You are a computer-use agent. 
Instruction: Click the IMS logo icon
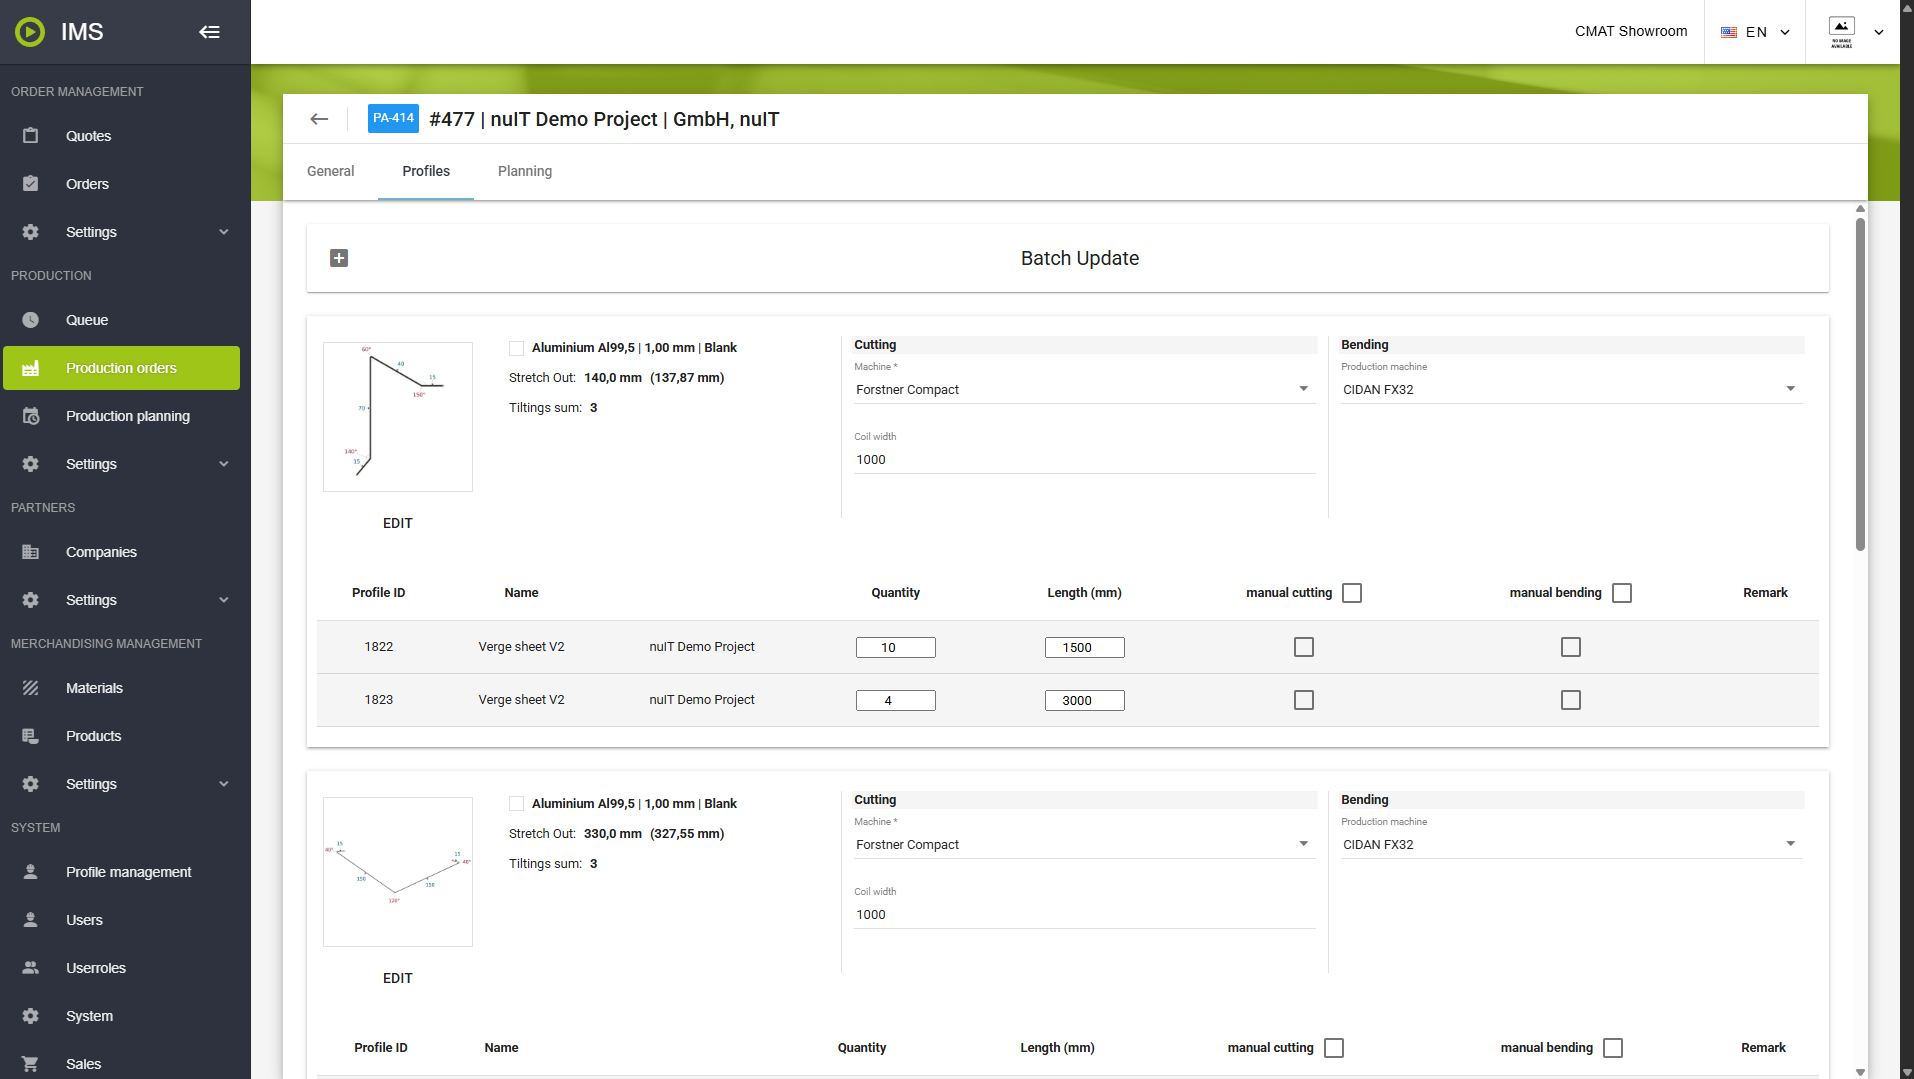point(30,32)
